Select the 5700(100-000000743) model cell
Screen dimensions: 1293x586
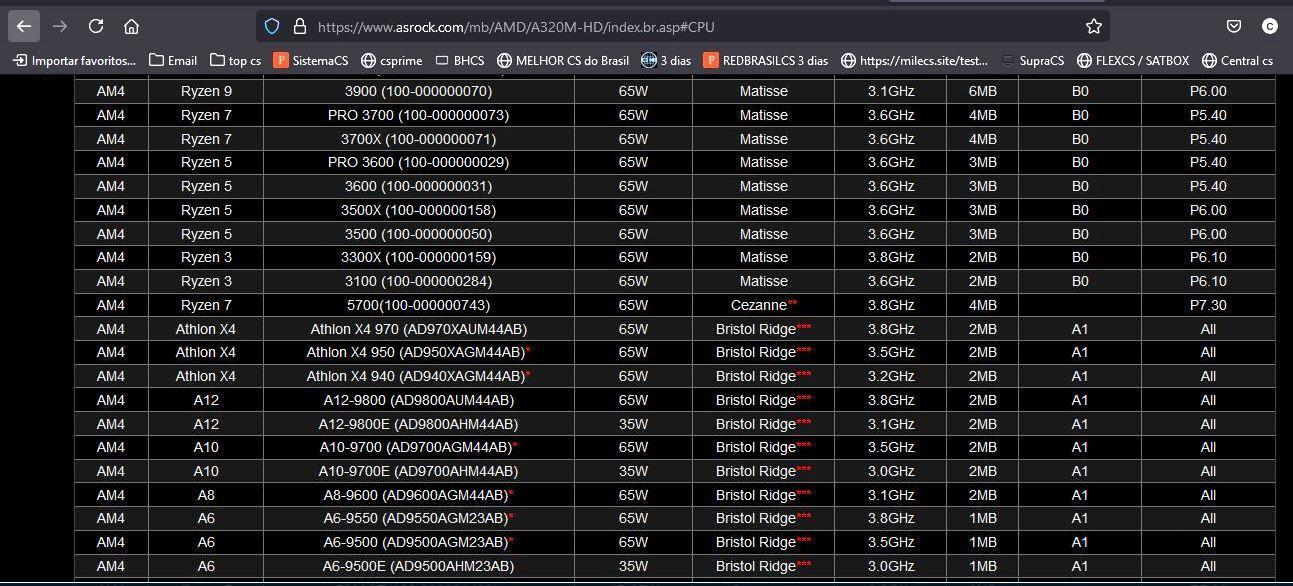pos(418,305)
